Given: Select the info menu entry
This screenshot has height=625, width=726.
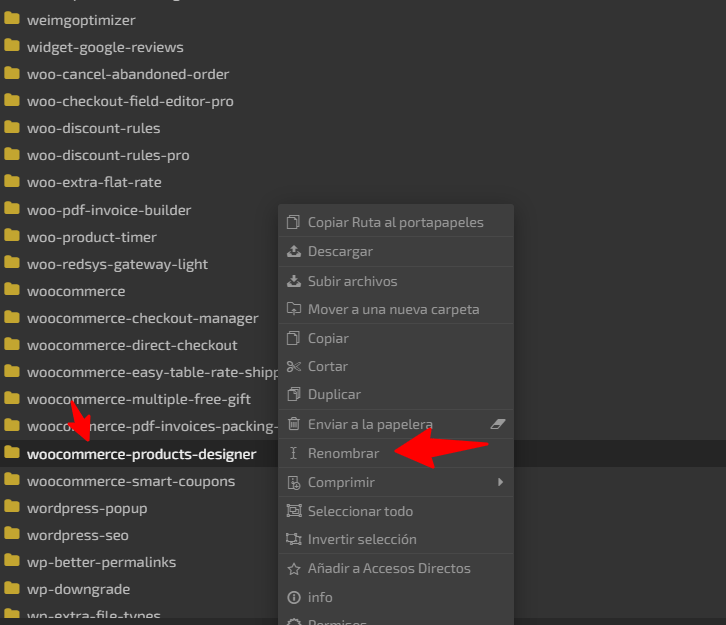Looking at the screenshot, I should coord(396,597).
